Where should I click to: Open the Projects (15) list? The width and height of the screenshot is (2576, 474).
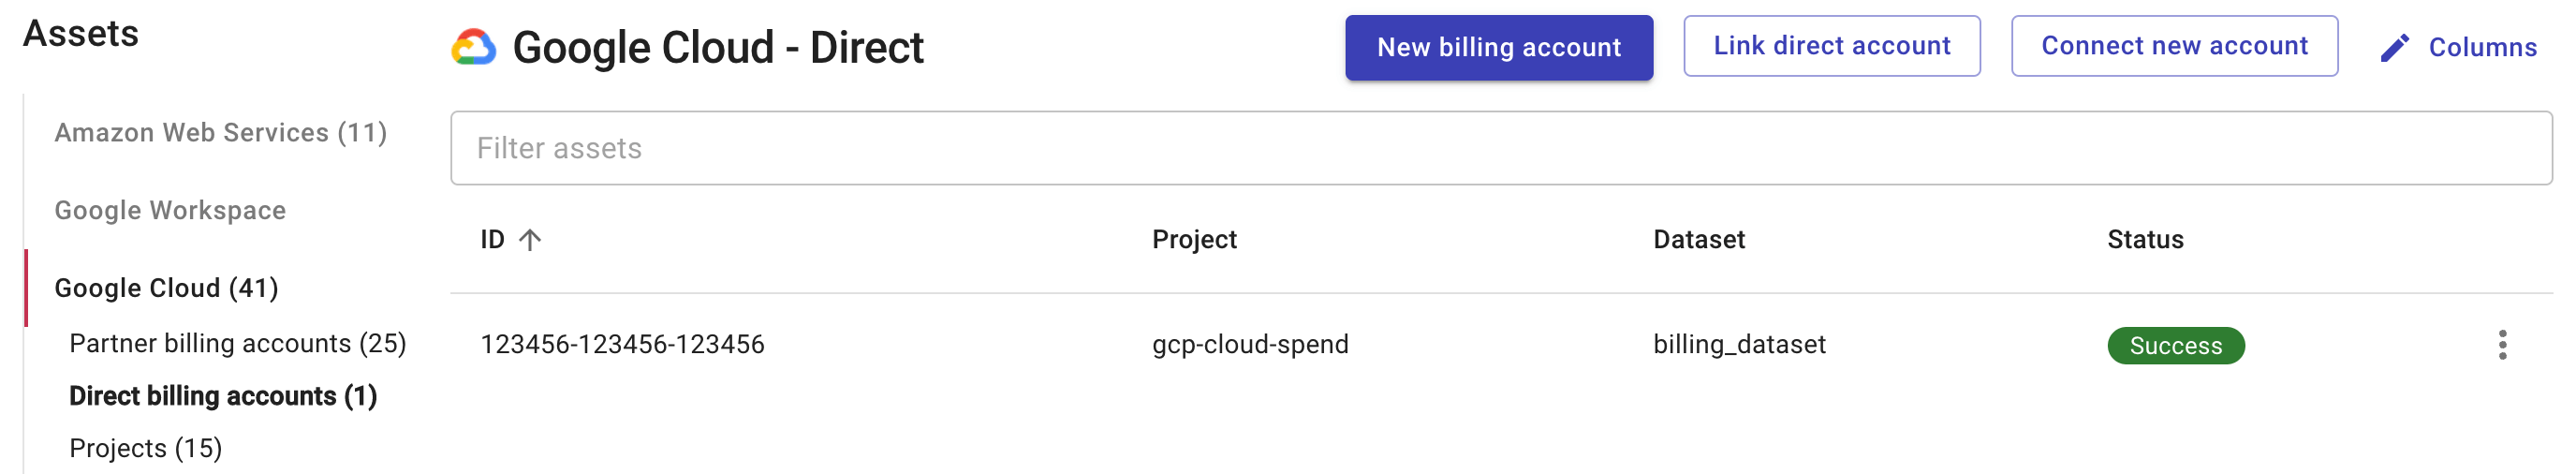tap(145, 448)
